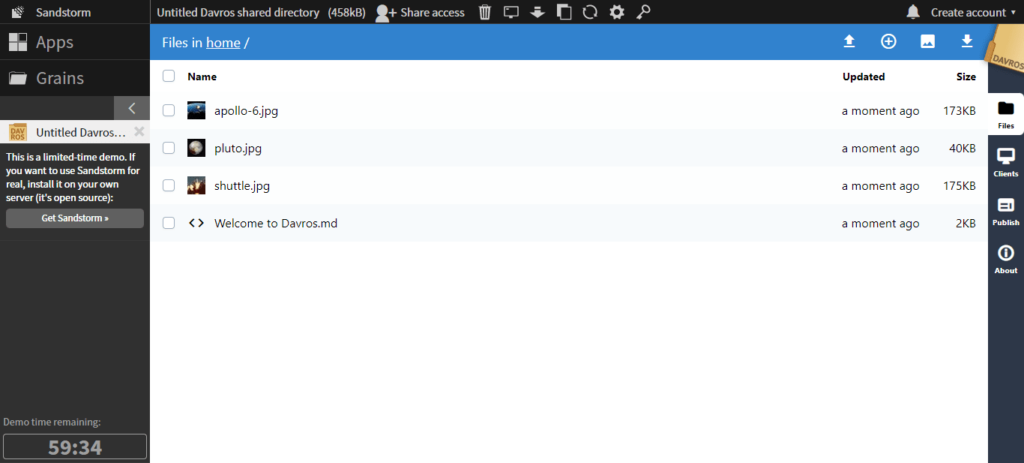This screenshot has height=463, width=1024.
Task: Collapse the sidebar with the chevron arrow
Action: point(132,108)
